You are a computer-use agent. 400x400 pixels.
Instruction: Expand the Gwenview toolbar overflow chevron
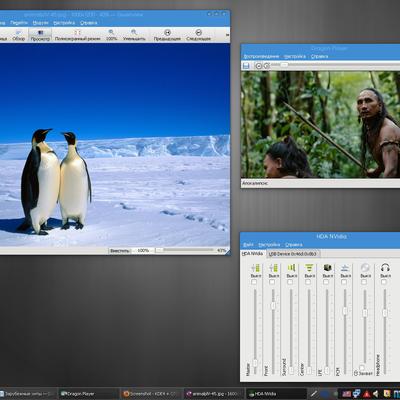point(227,35)
